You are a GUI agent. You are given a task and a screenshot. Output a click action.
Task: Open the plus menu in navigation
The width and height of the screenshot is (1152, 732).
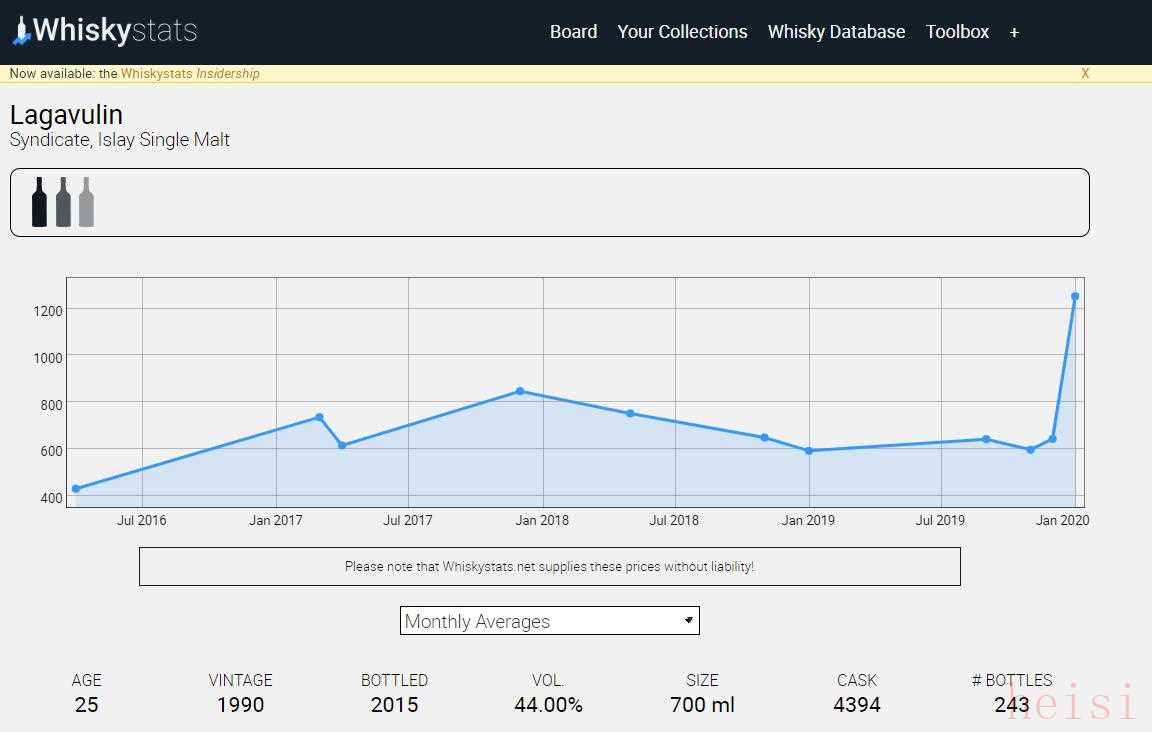(1014, 32)
